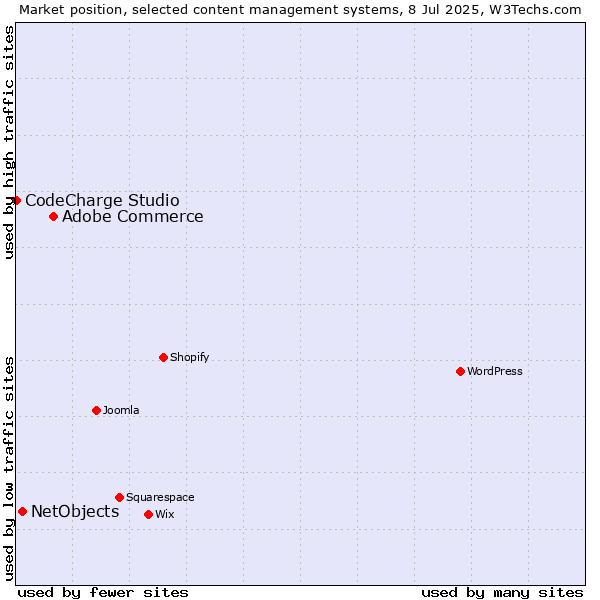Click the 'used by high traffic sites' axis label
The width and height of the screenshot is (600, 600).
tap(8, 142)
